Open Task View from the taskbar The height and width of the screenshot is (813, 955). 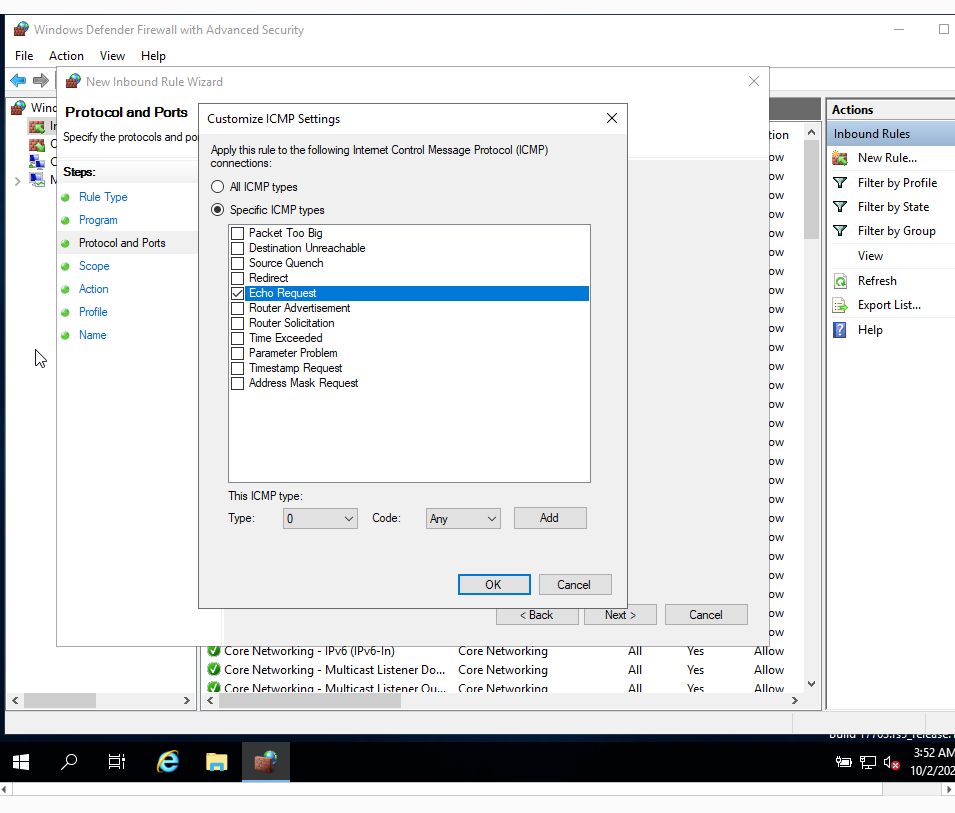point(116,762)
